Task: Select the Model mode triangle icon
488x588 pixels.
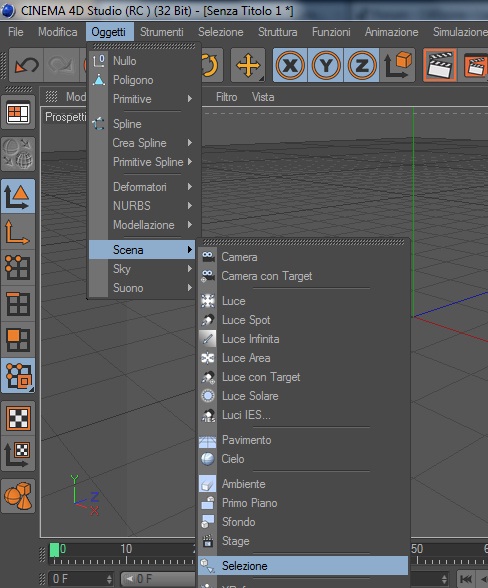Action: click(18, 196)
